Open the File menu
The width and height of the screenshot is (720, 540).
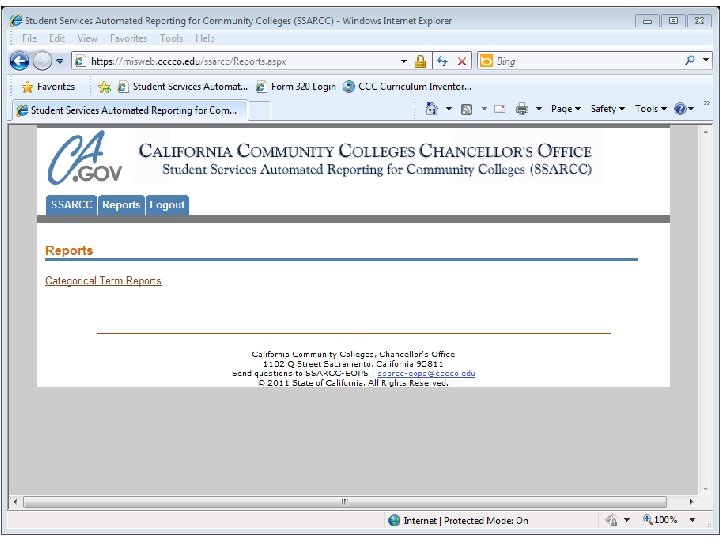(29, 39)
